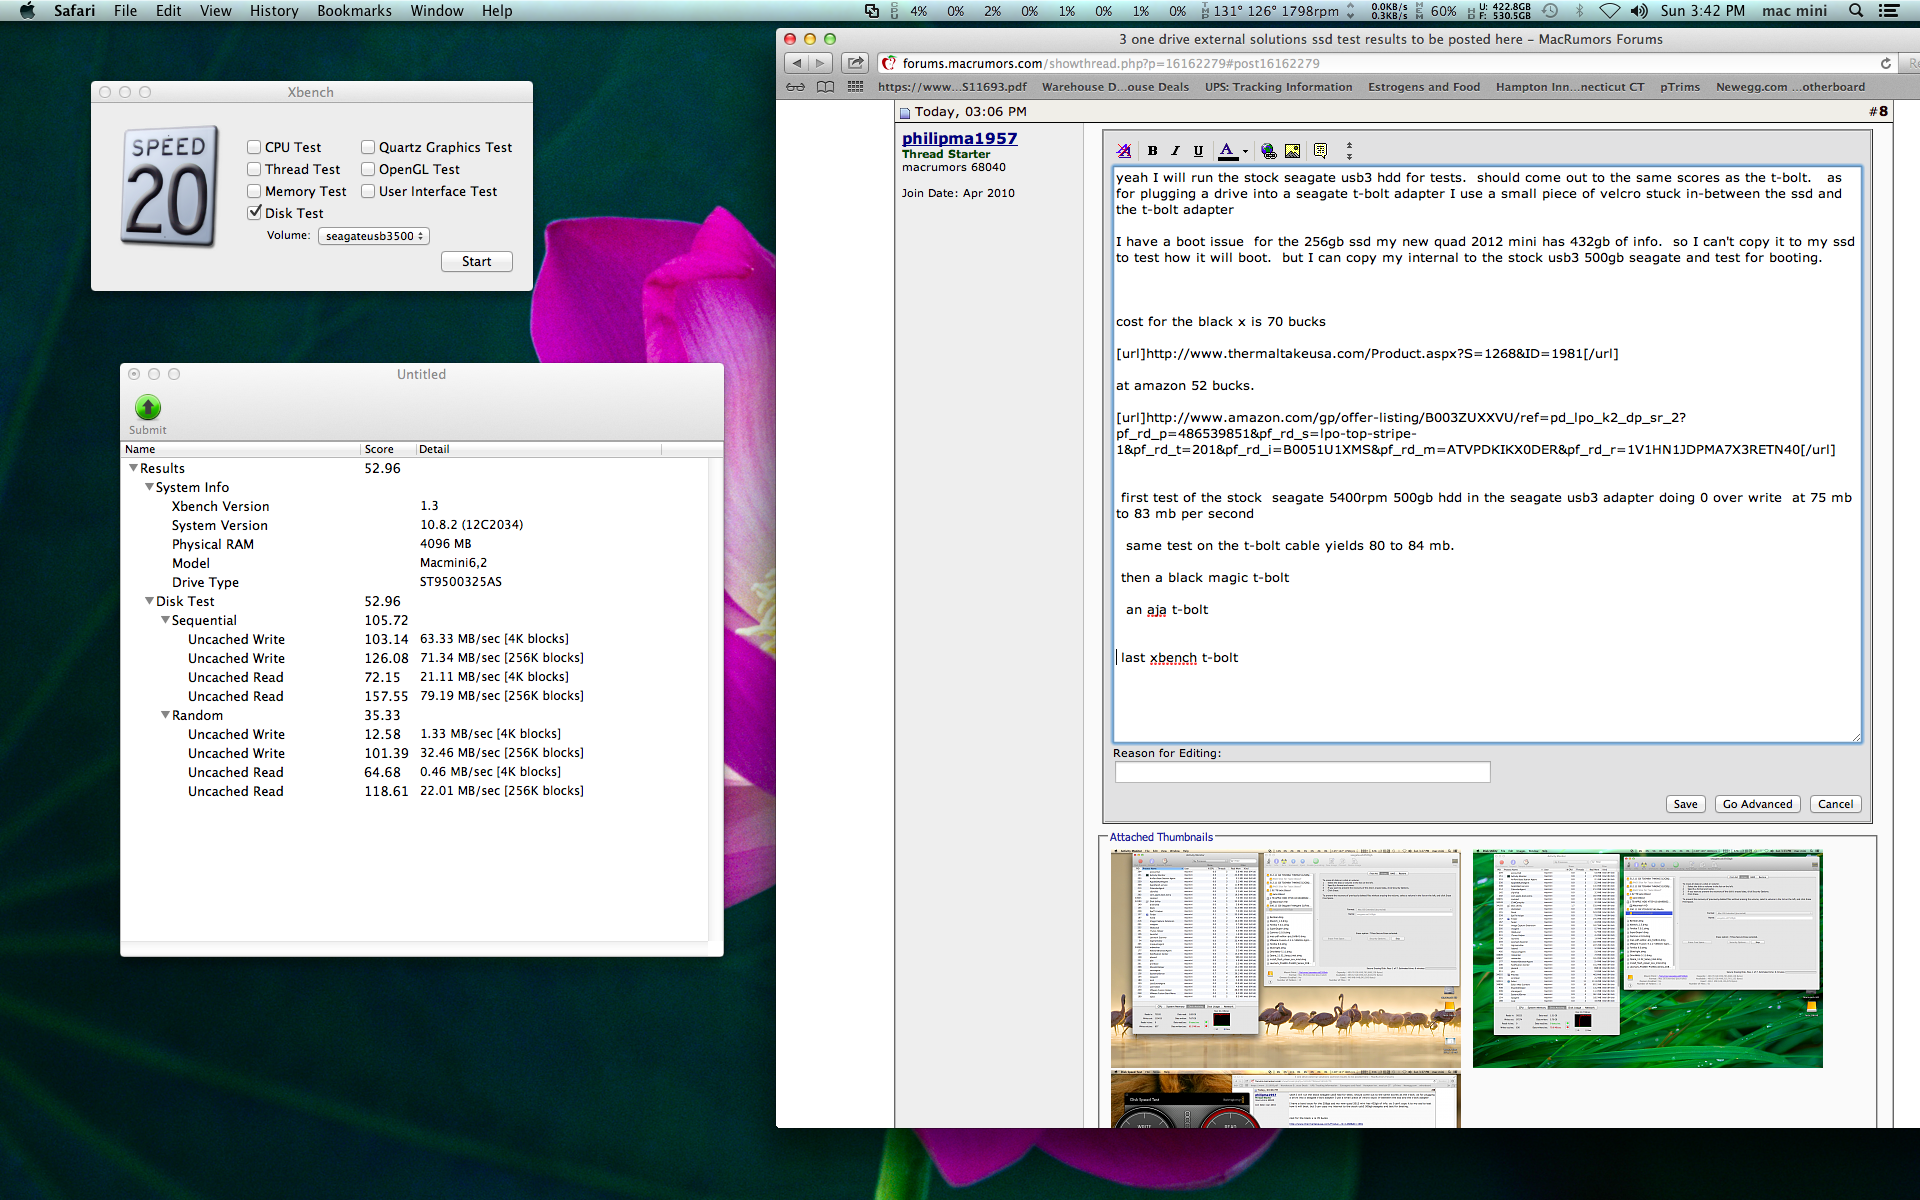Click the Insert Image icon
The height and width of the screenshot is (1200, 1920).
pyautogui.click(x=1292, y=151)
